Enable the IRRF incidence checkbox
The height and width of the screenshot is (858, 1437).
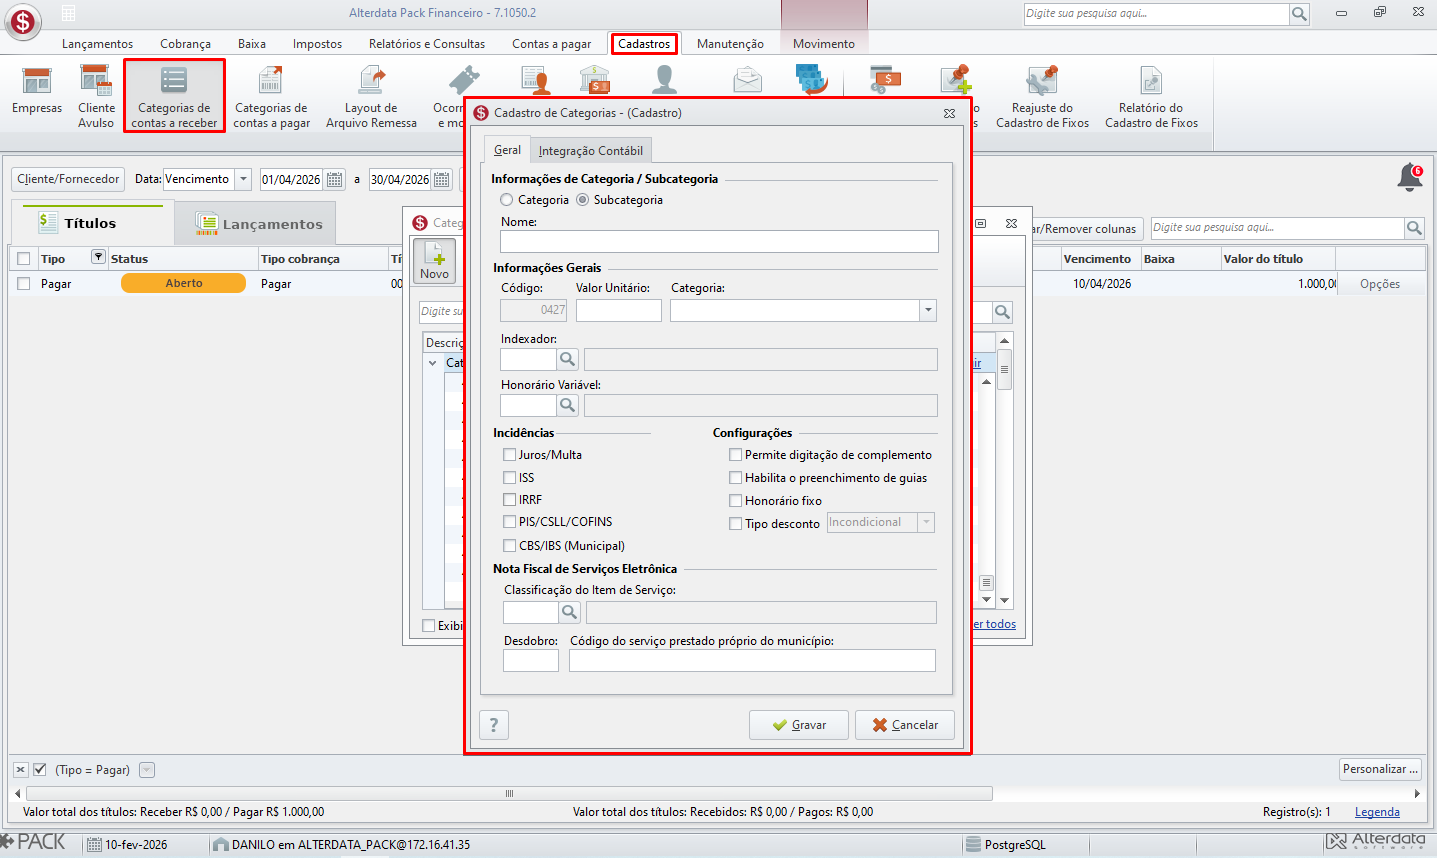(510, 500)
